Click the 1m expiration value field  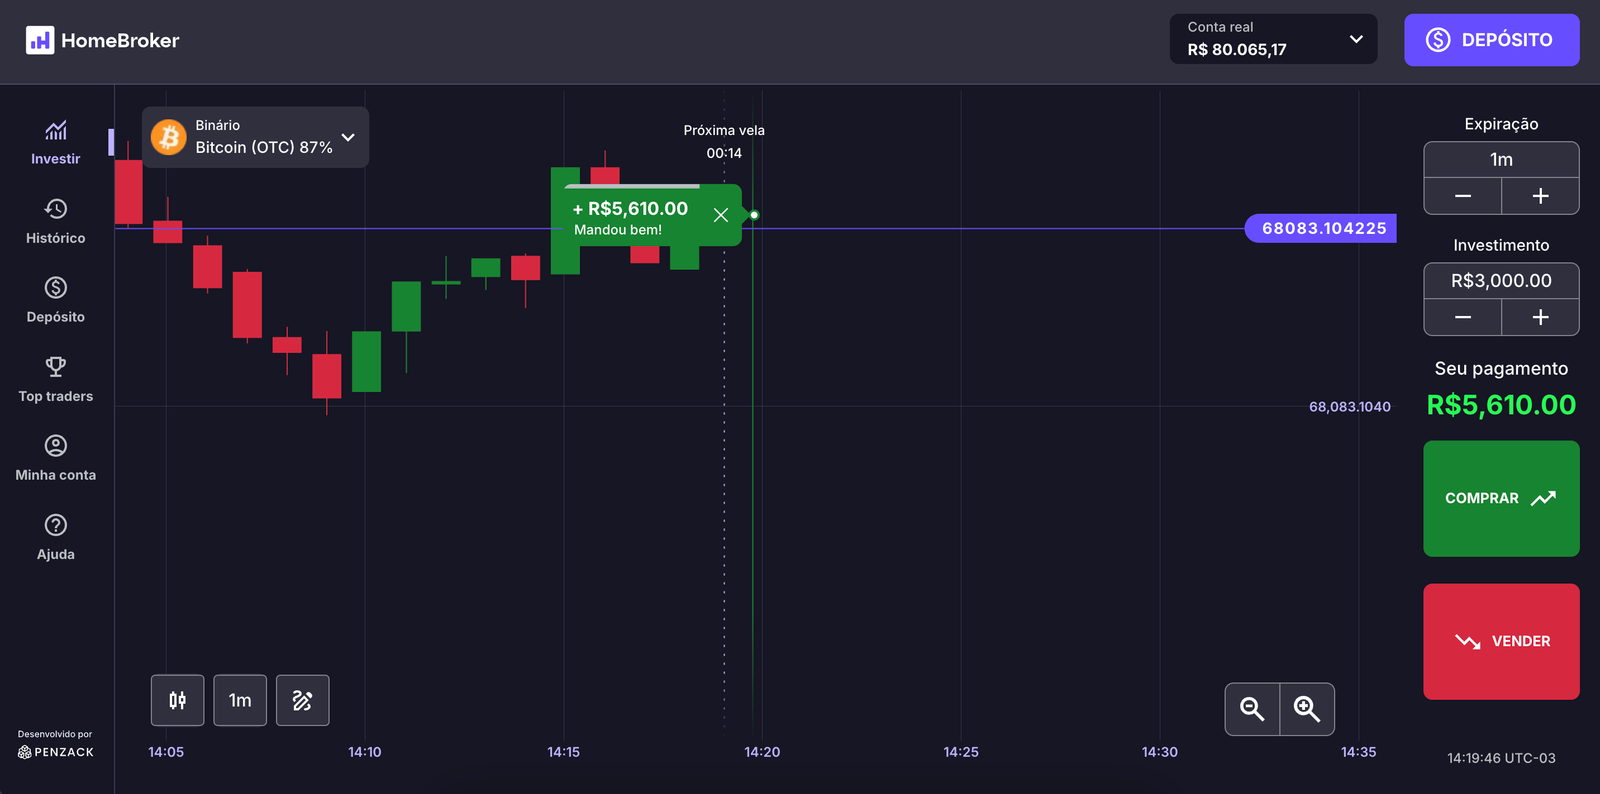pos(1501,160)
